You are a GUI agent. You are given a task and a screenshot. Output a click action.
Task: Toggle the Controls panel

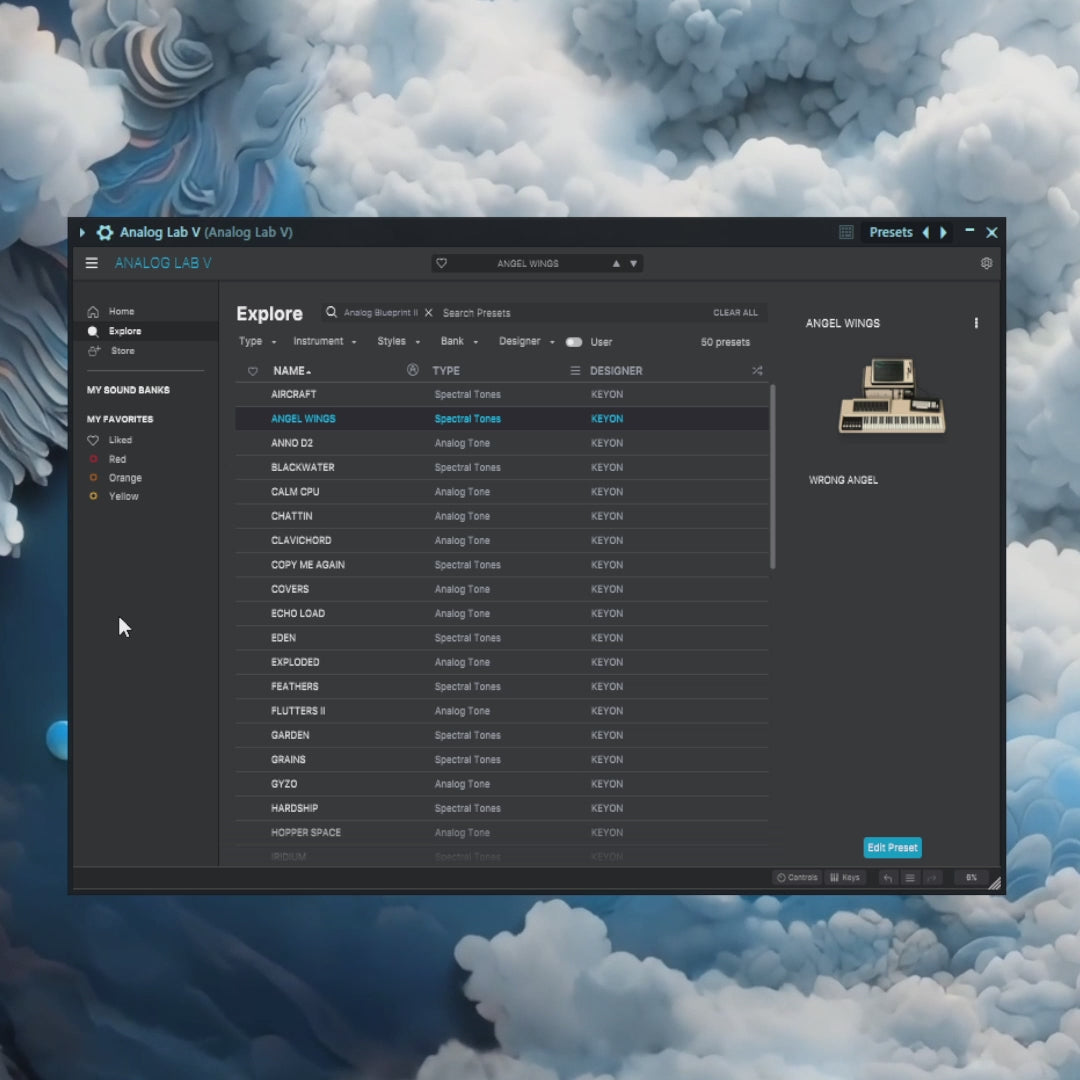[x=797, y=878]
